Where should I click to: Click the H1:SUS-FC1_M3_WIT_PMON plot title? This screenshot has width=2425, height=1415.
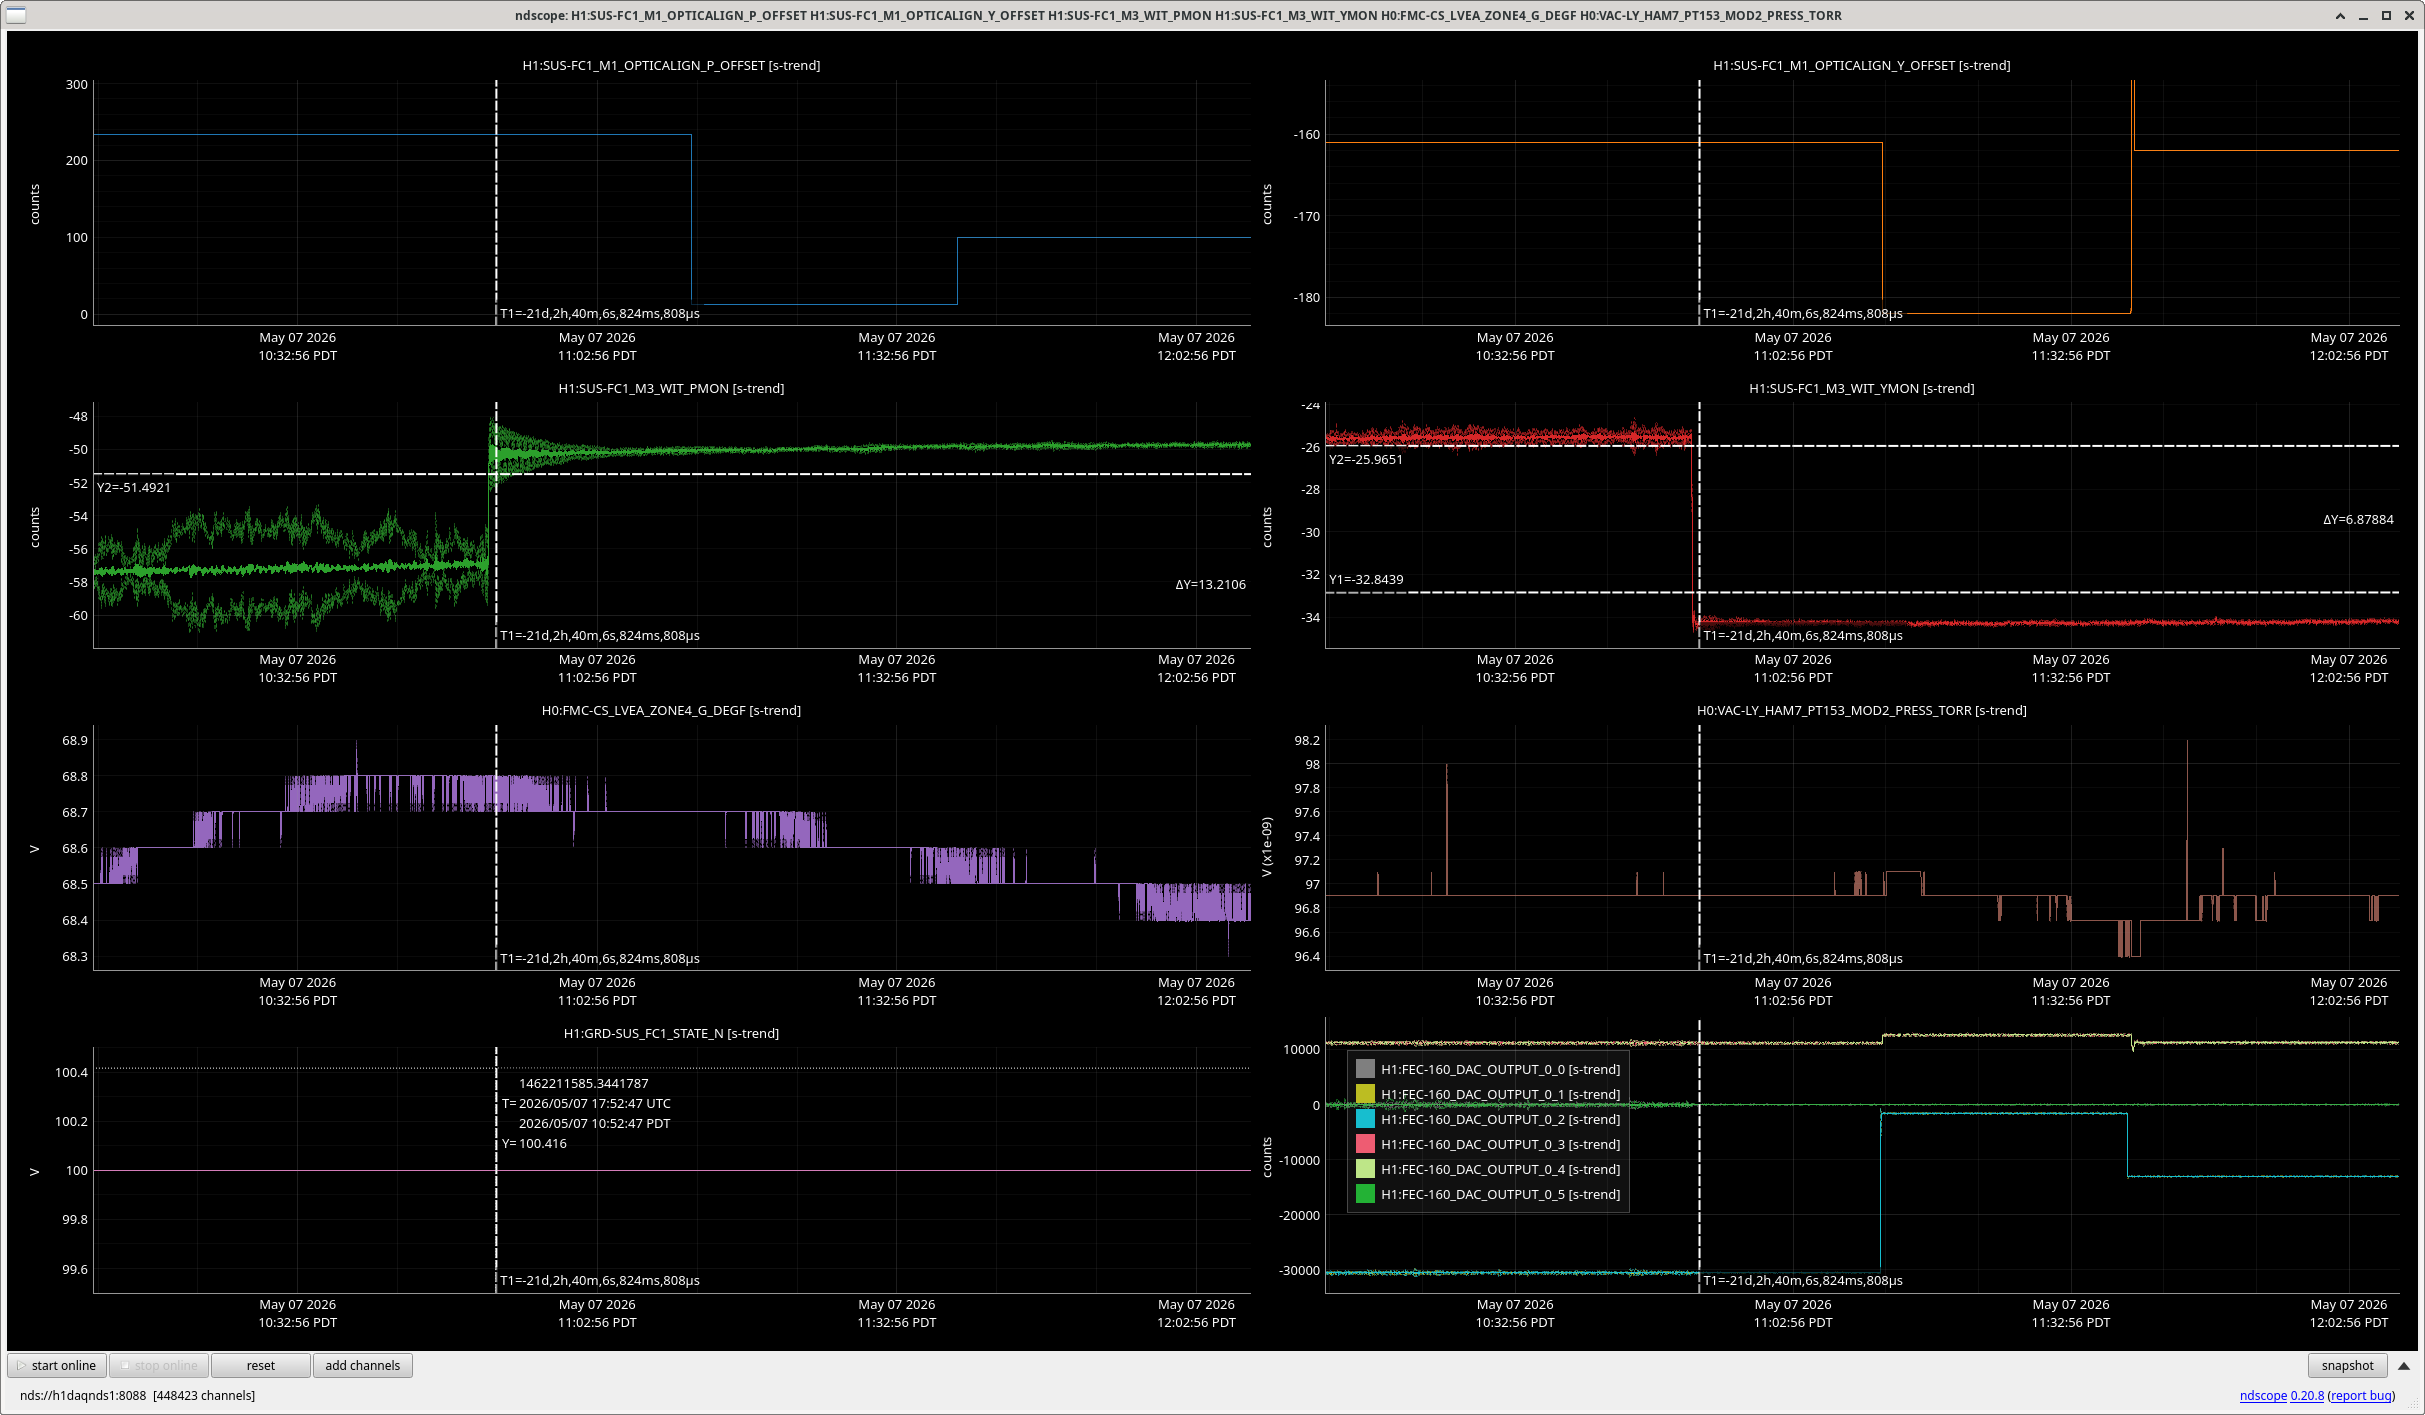click(x=671, y=388)
